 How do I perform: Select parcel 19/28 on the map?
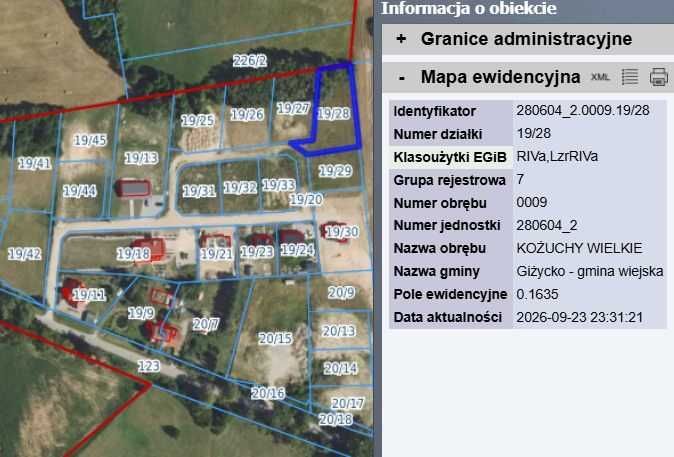point(334,113)
